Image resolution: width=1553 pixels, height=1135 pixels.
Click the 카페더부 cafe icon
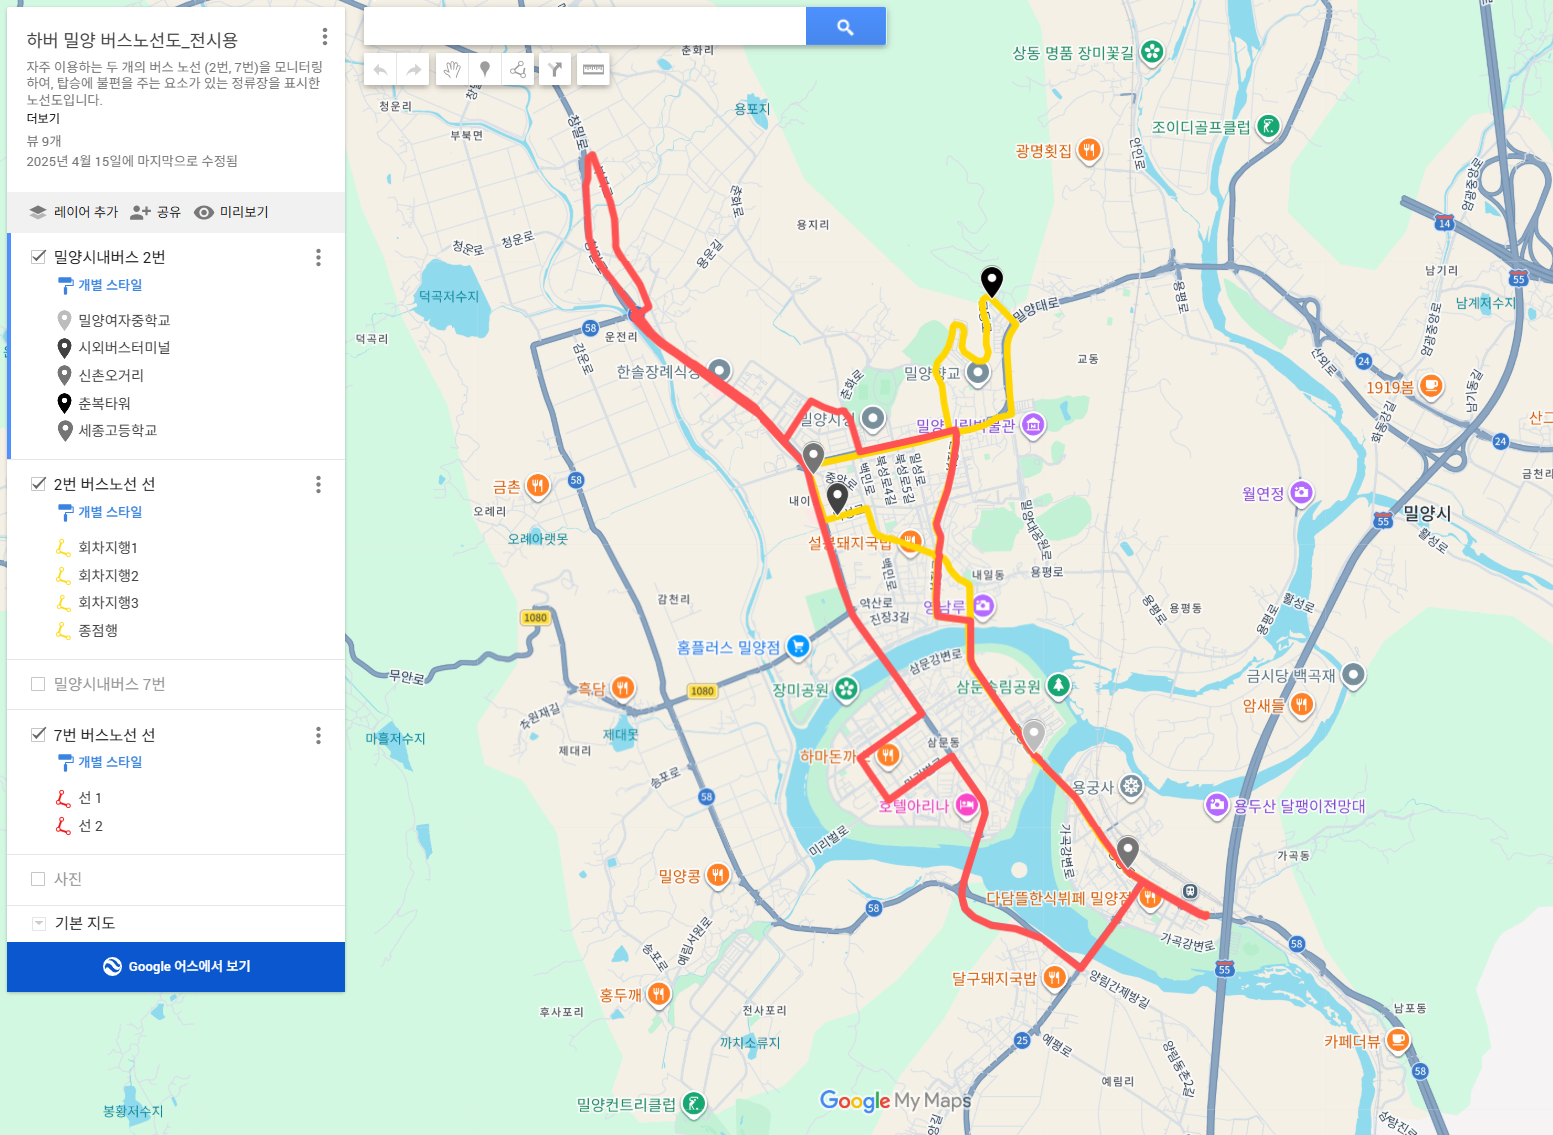pos(1397,1041)
